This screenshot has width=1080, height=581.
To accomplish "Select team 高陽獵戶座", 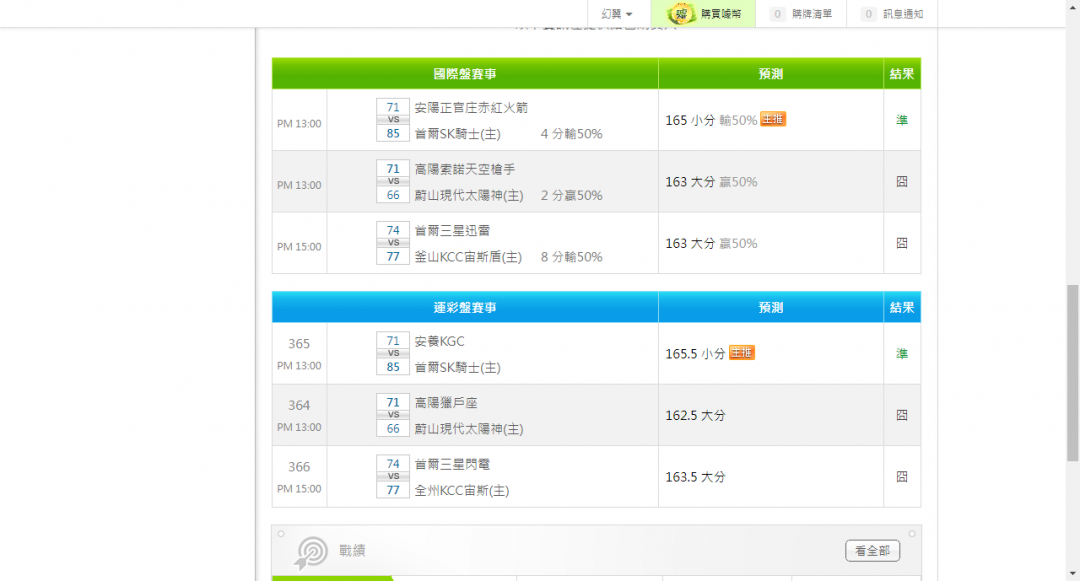I will point(446,403).
